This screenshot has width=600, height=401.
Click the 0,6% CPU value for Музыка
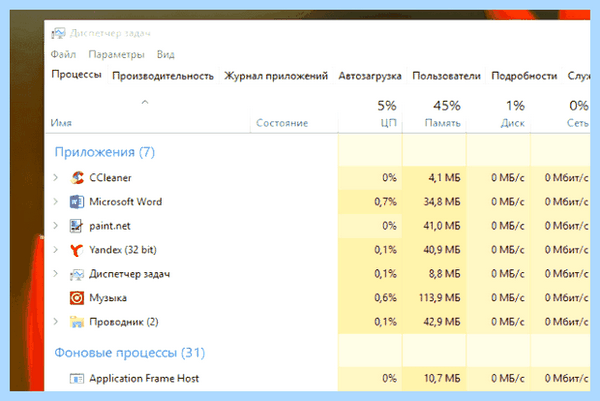(x=385, y=298)
